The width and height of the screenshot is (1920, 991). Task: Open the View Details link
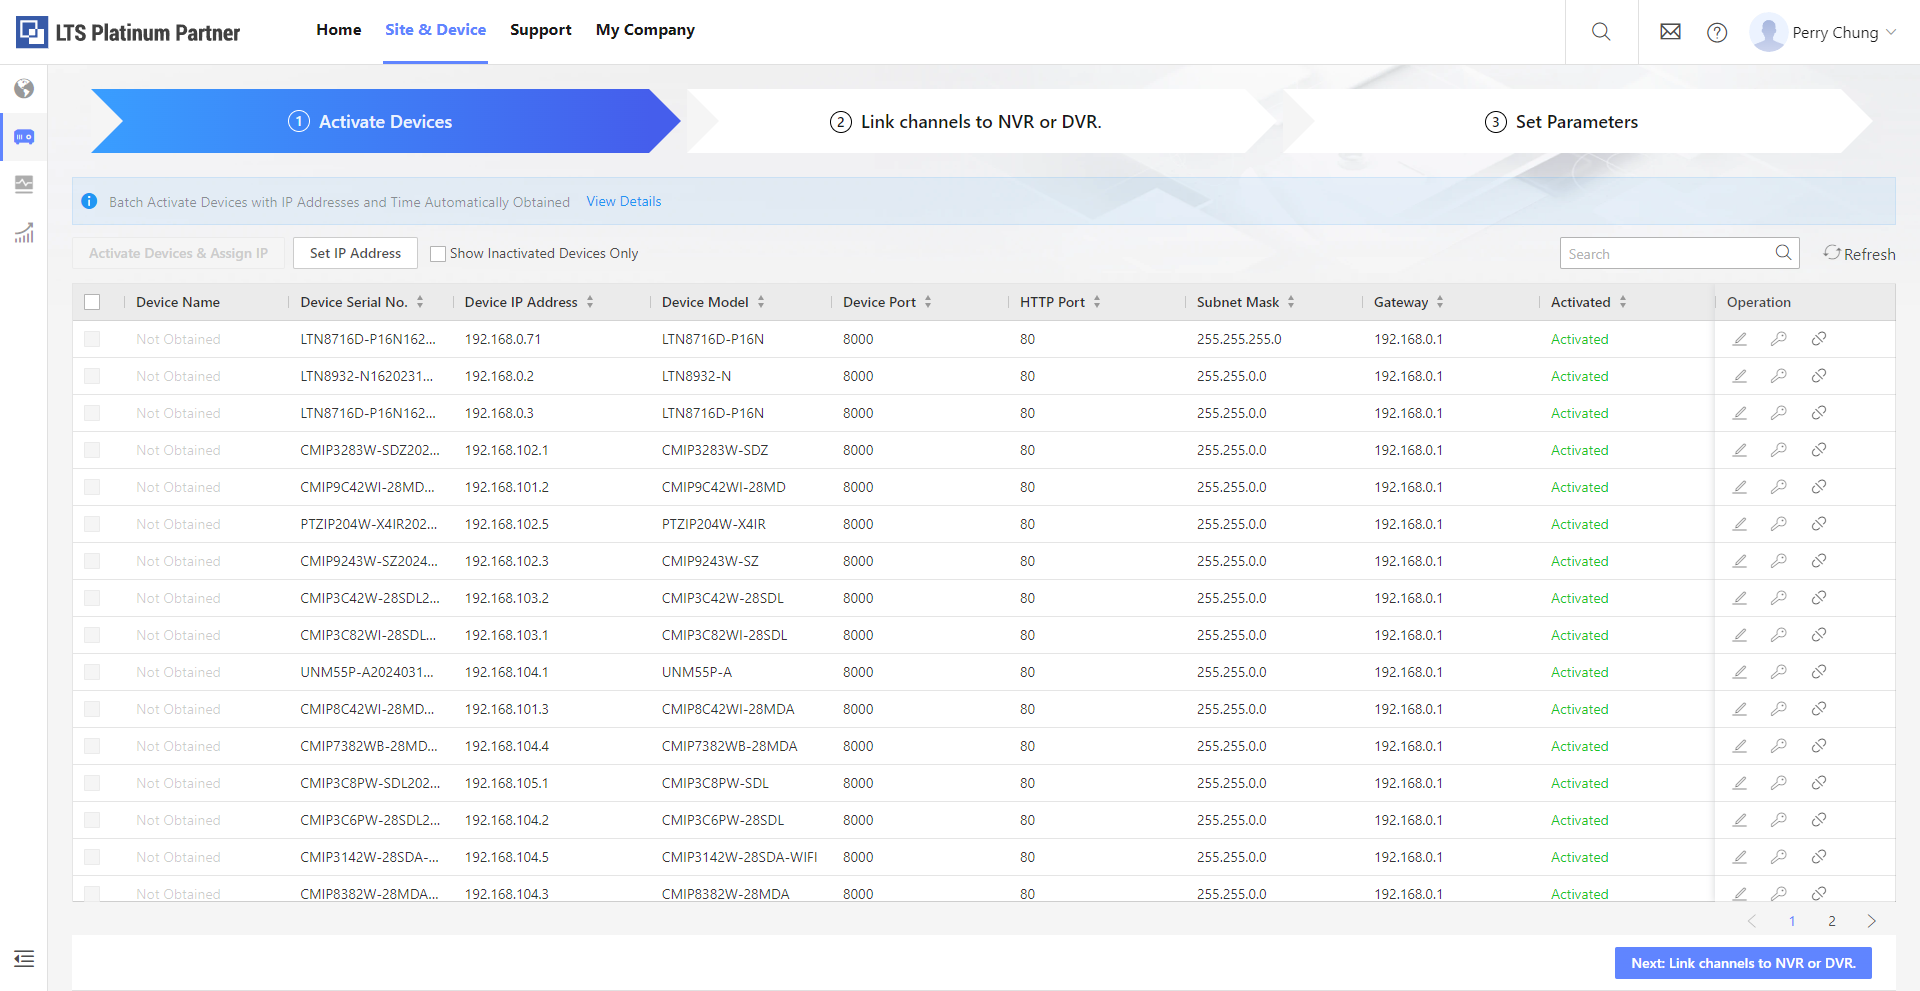(x=623, y=201)
